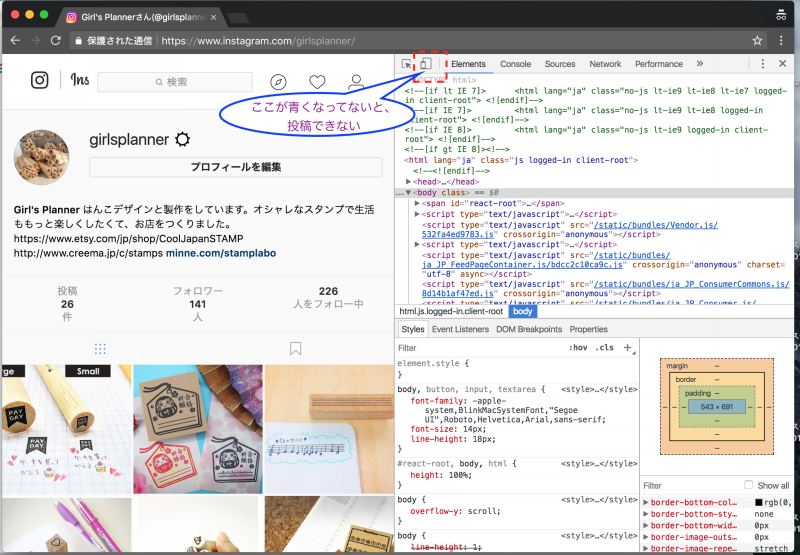This screenshot has height=555, width=800.
Task: Open the daruma stamp post thumbnail
Action: tap(198, 429)
